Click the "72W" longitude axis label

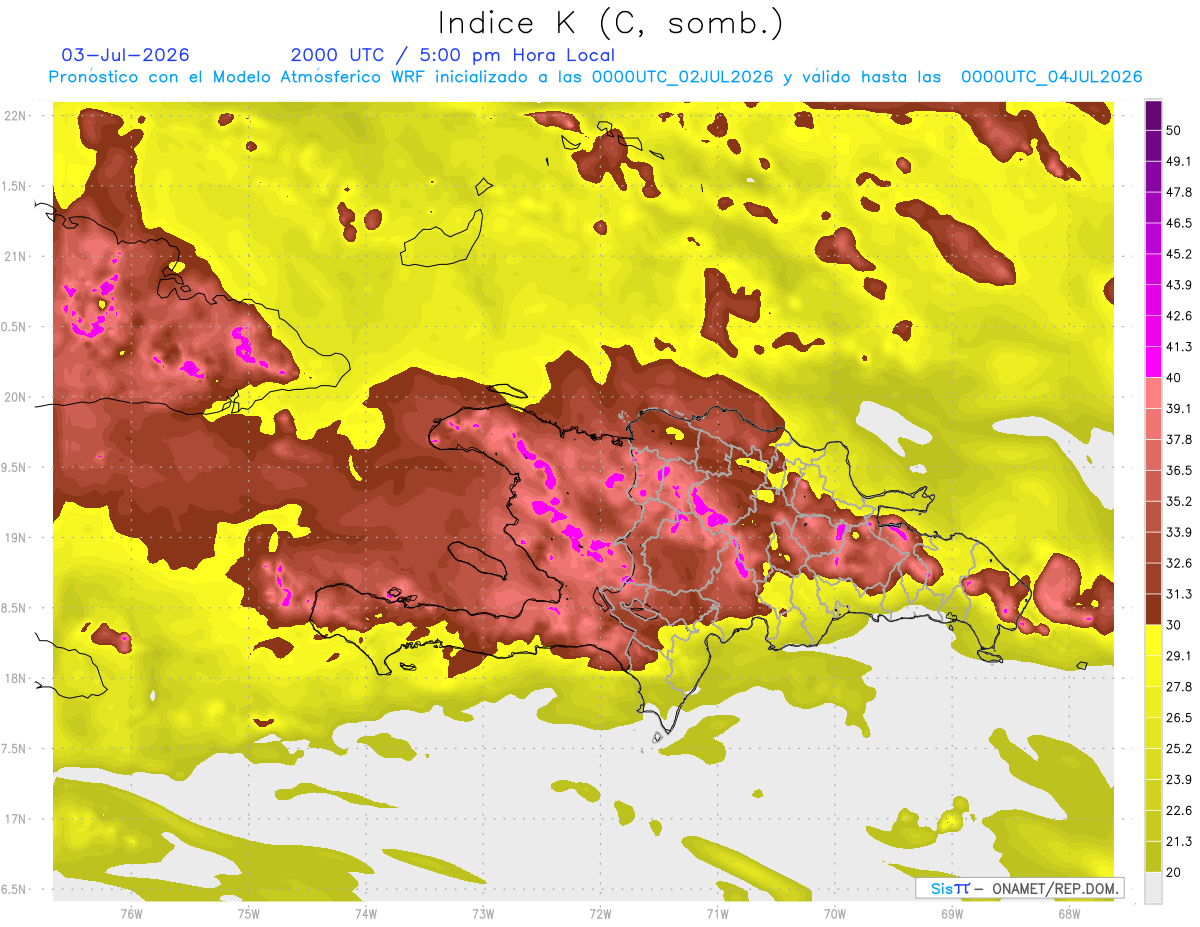(x=600, y=913)
